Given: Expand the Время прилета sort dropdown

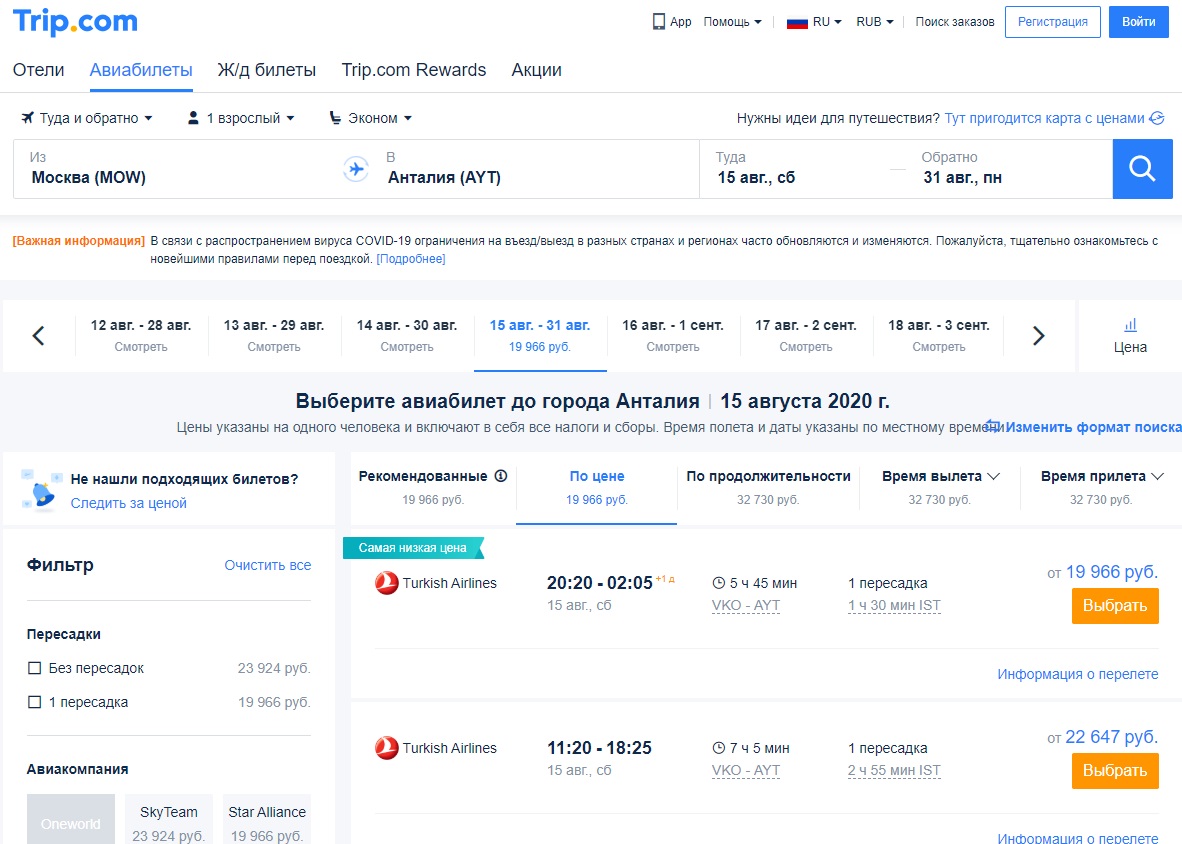Looking at the screenshot, I should tap(1101, 476).
